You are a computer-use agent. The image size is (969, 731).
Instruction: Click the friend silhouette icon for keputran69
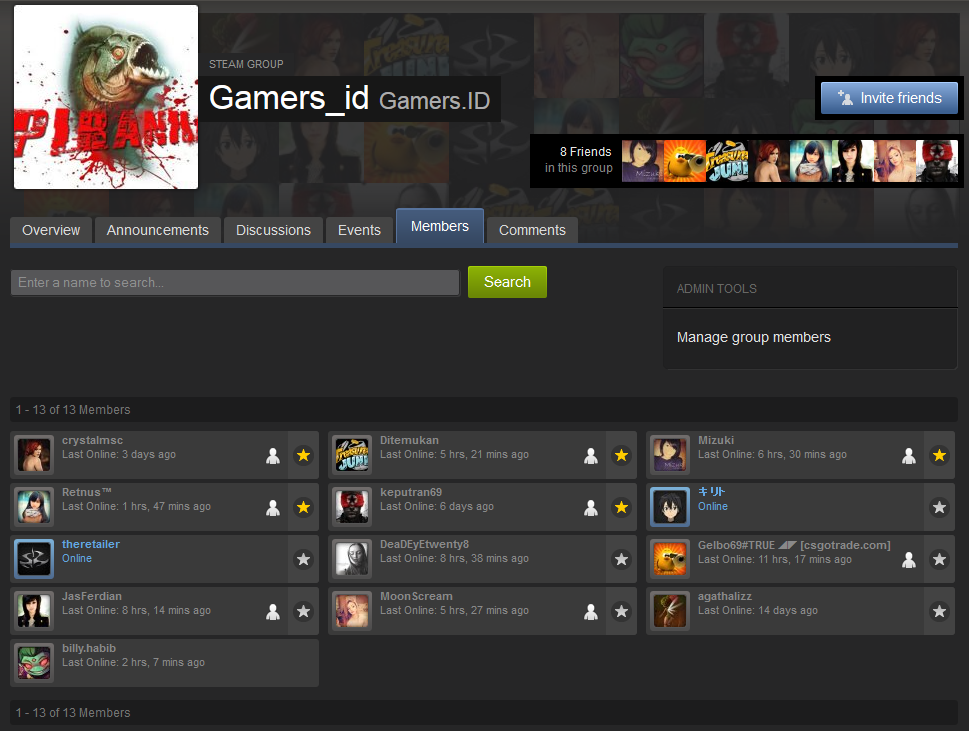point(591,507)
